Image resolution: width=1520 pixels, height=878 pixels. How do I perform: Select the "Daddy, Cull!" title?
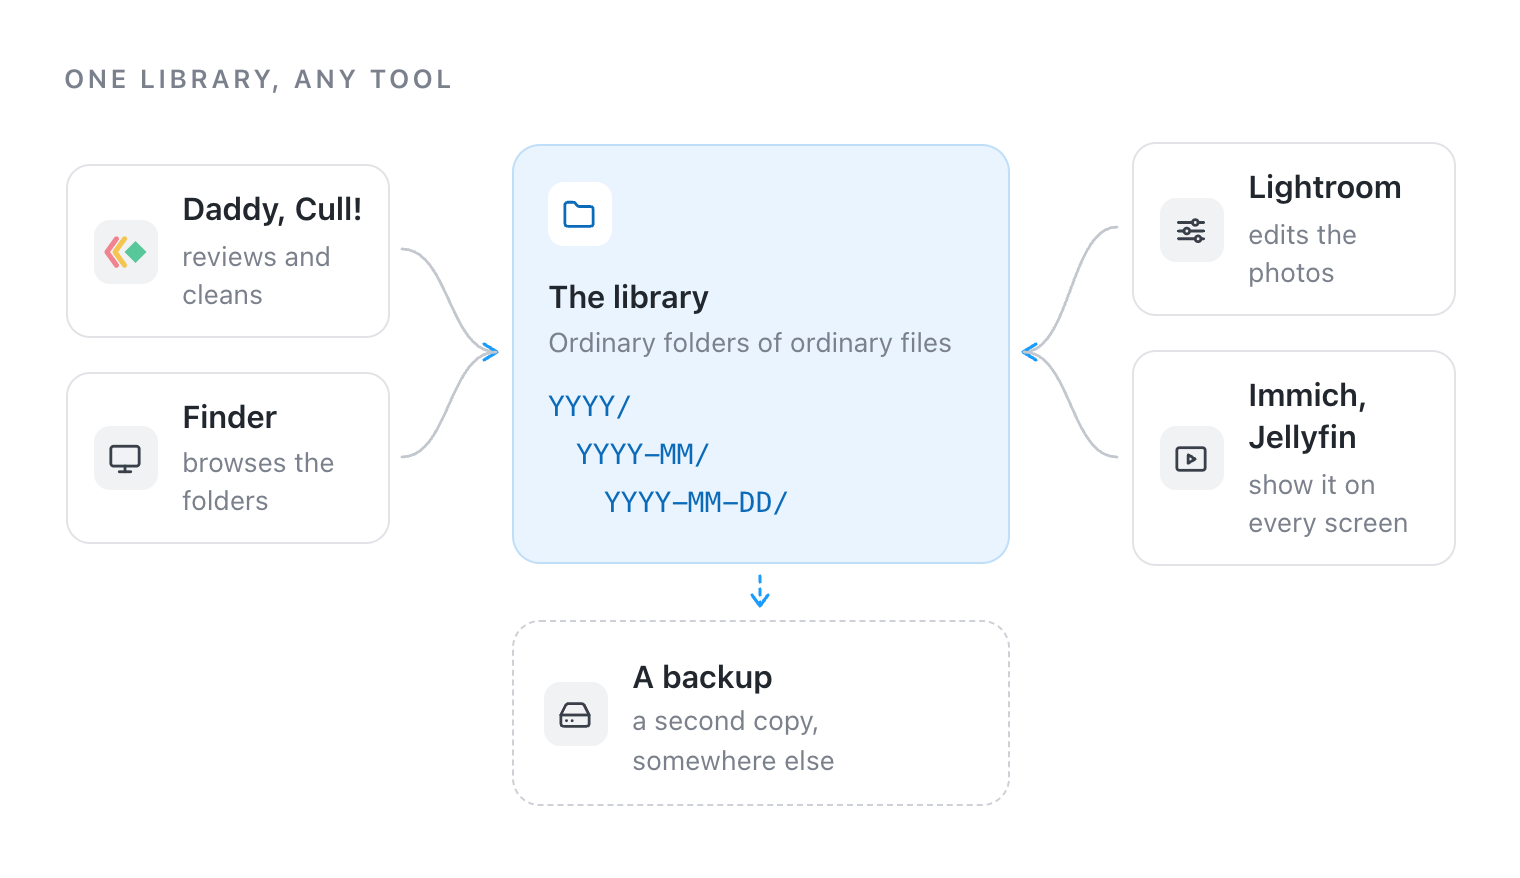click(x=272, y=210)
